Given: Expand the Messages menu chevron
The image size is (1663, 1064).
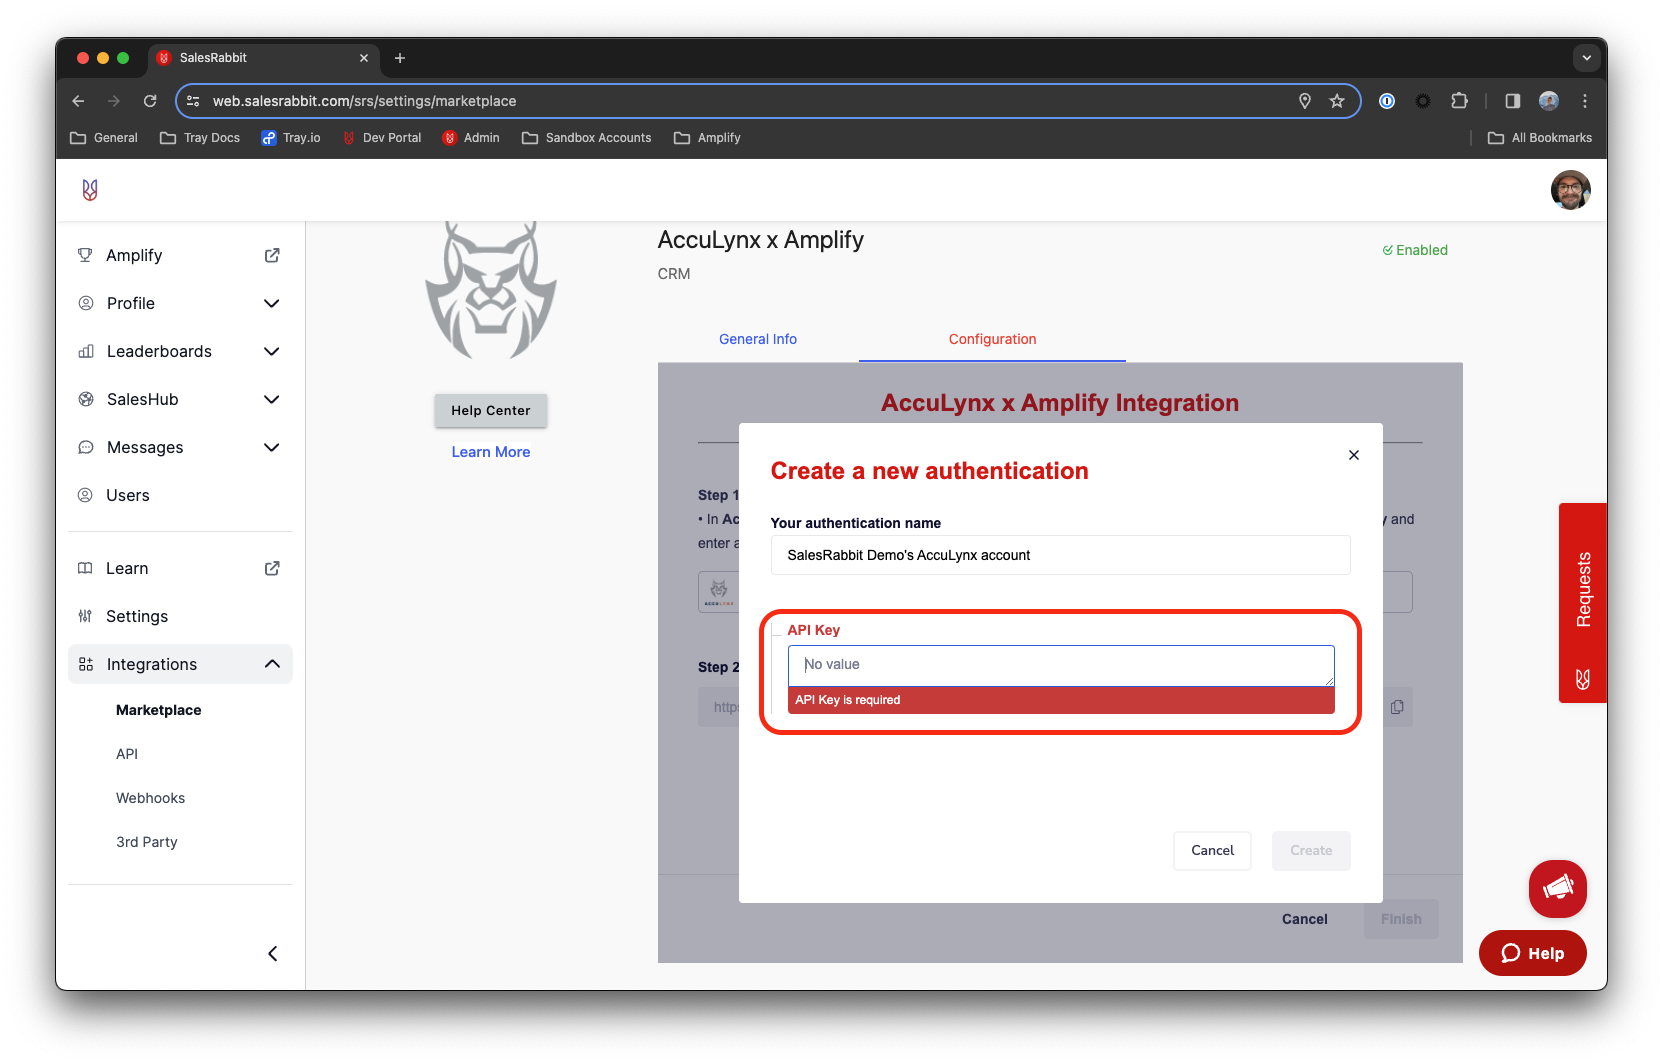Looking at the screenshot, I should [272, 447].
